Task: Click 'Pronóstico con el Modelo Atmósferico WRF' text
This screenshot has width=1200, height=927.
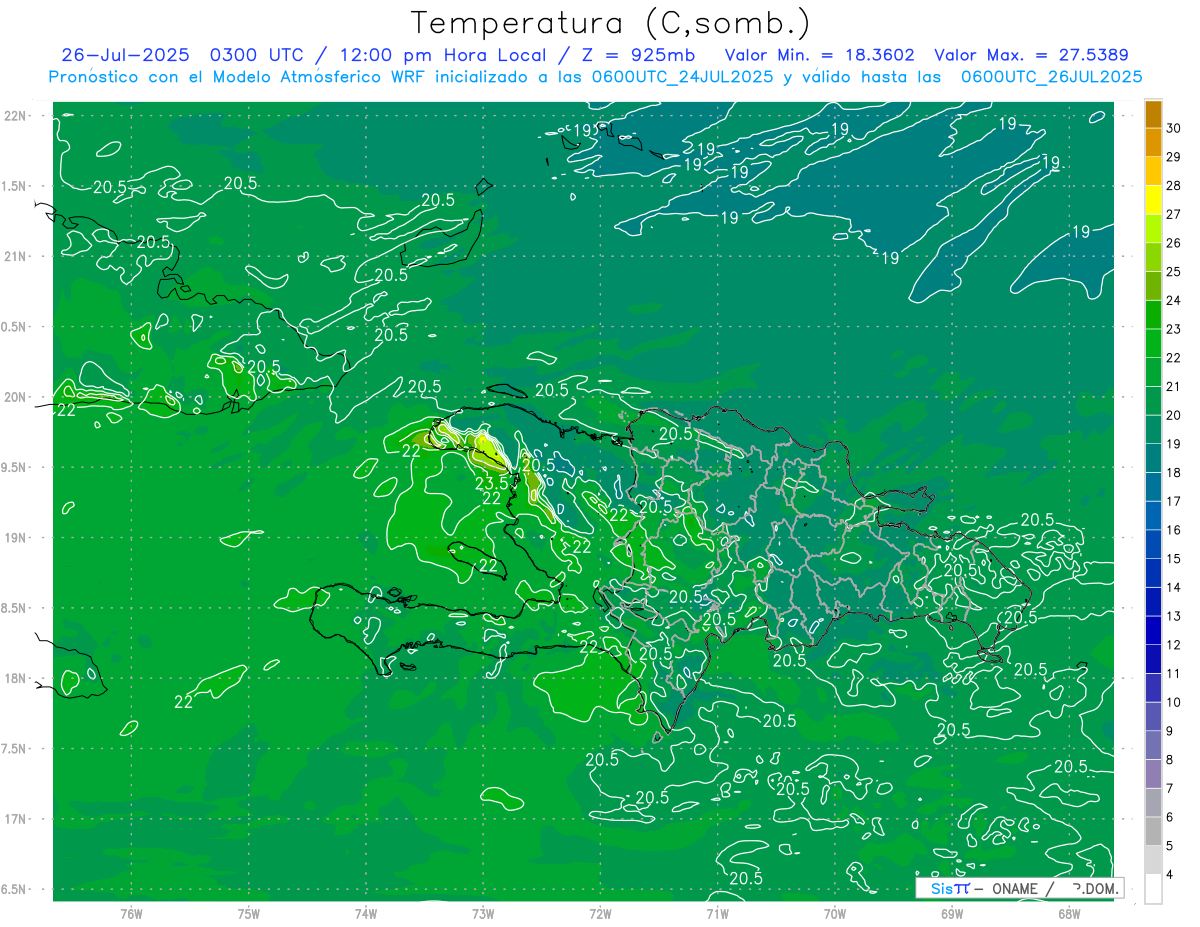Action: (238, 76)
